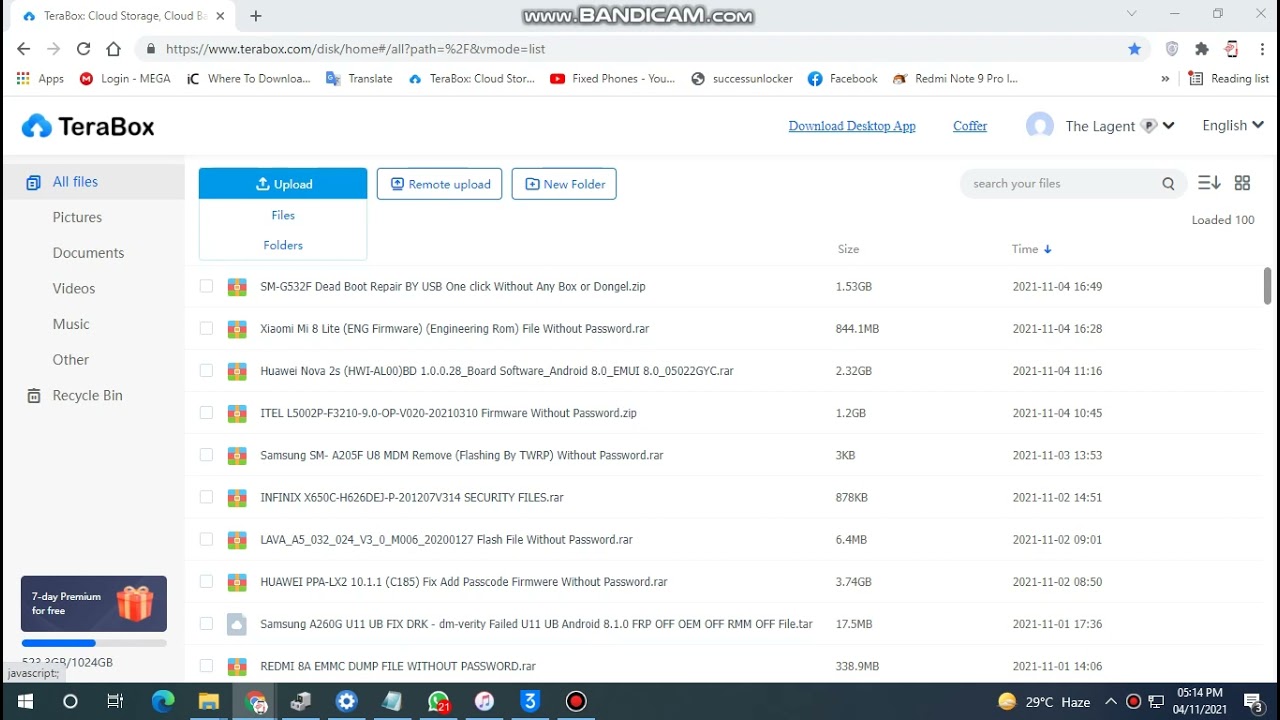Click the search magnifier icon
The height and width of the screenshot is (720, 1280).
pyautogui.click(x=1168, y=184)
